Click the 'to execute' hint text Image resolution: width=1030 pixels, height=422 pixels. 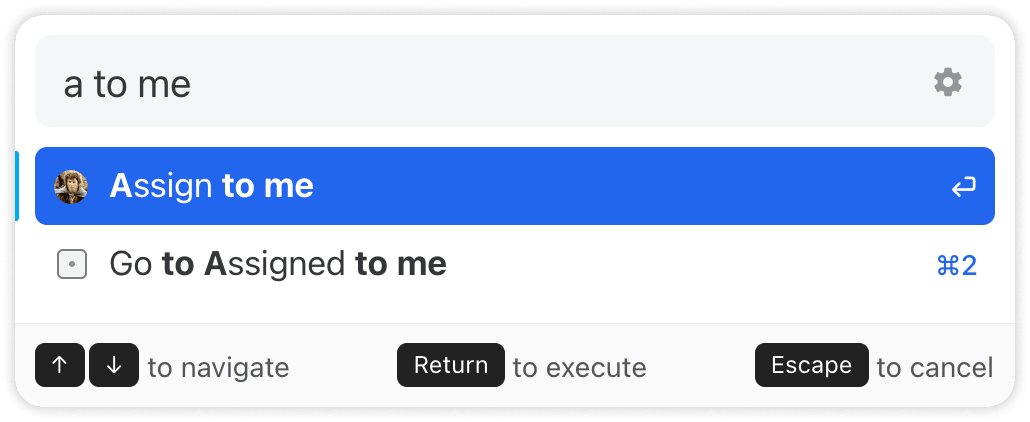579,368
